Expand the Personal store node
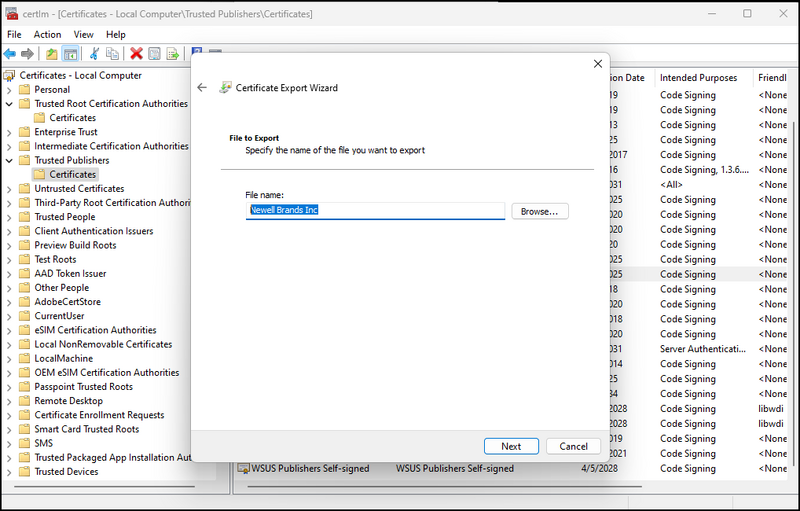 point(10,90)
